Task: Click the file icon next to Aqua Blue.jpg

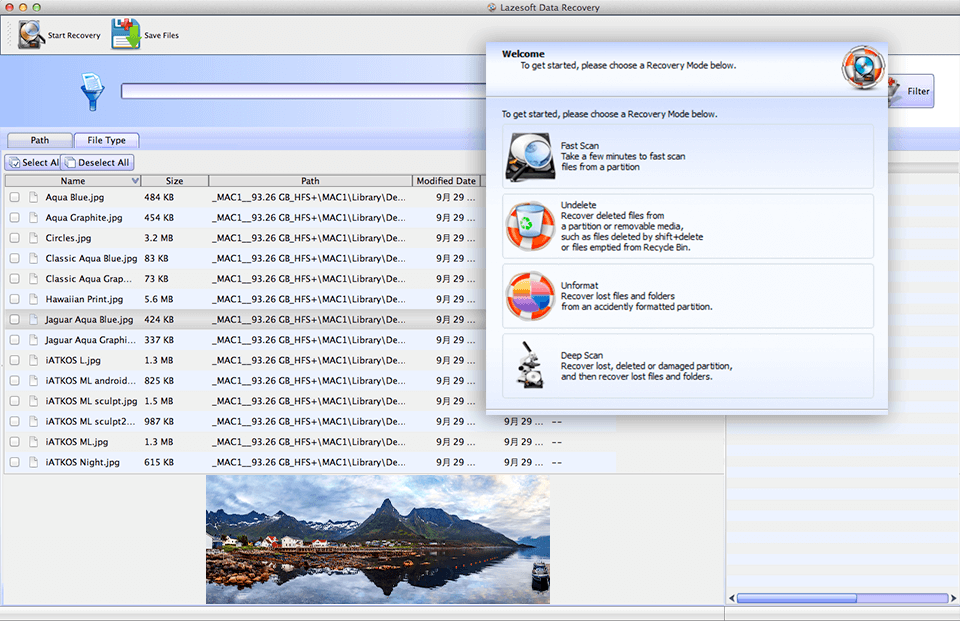Action: coord(34,197)
